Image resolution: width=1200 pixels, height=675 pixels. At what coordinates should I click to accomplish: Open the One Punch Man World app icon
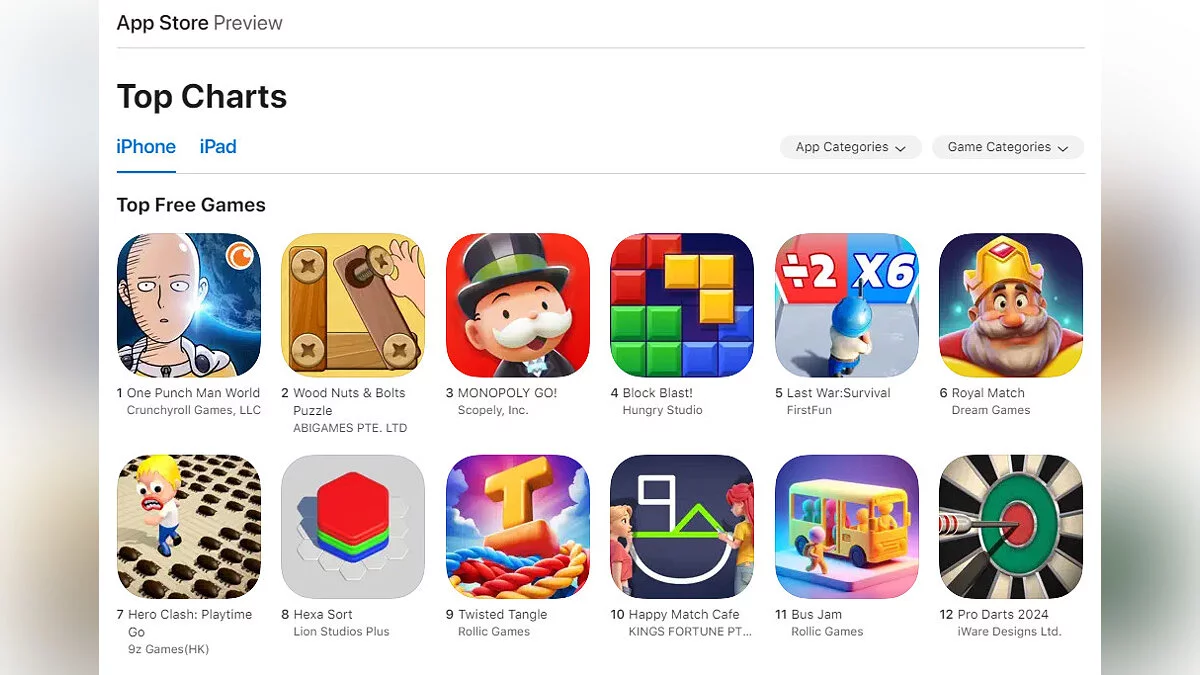tap(189, 305)
